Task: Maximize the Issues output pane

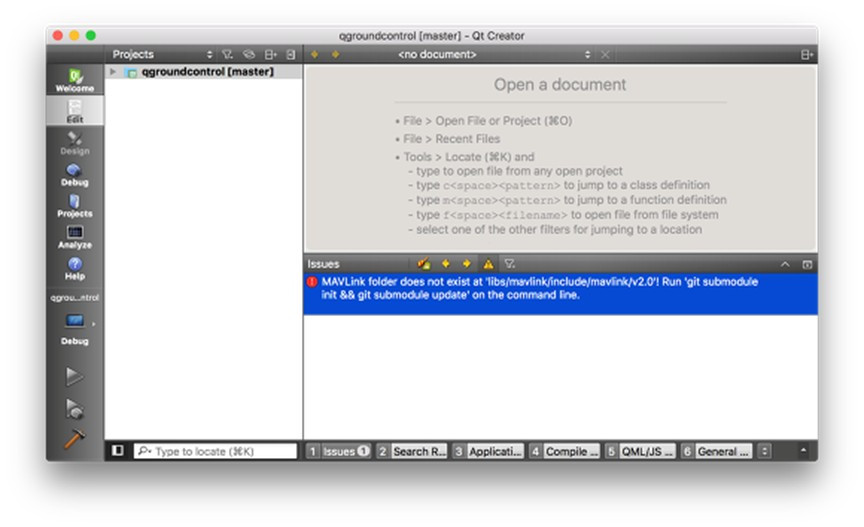Action: pyautogui.click(x=807, y=264)
